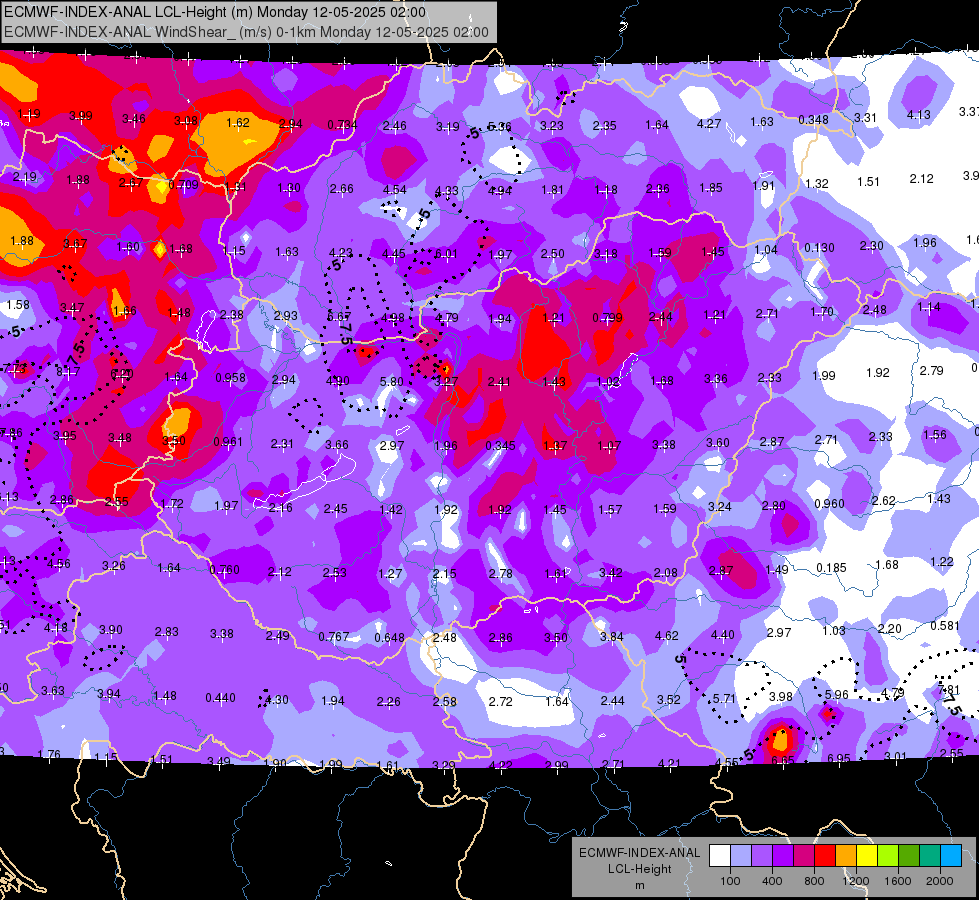Image resolution: width=979 pixels, height=900 pixels.
Task: Click the wind shear value 6.01
Action: (x=446, y=254)
